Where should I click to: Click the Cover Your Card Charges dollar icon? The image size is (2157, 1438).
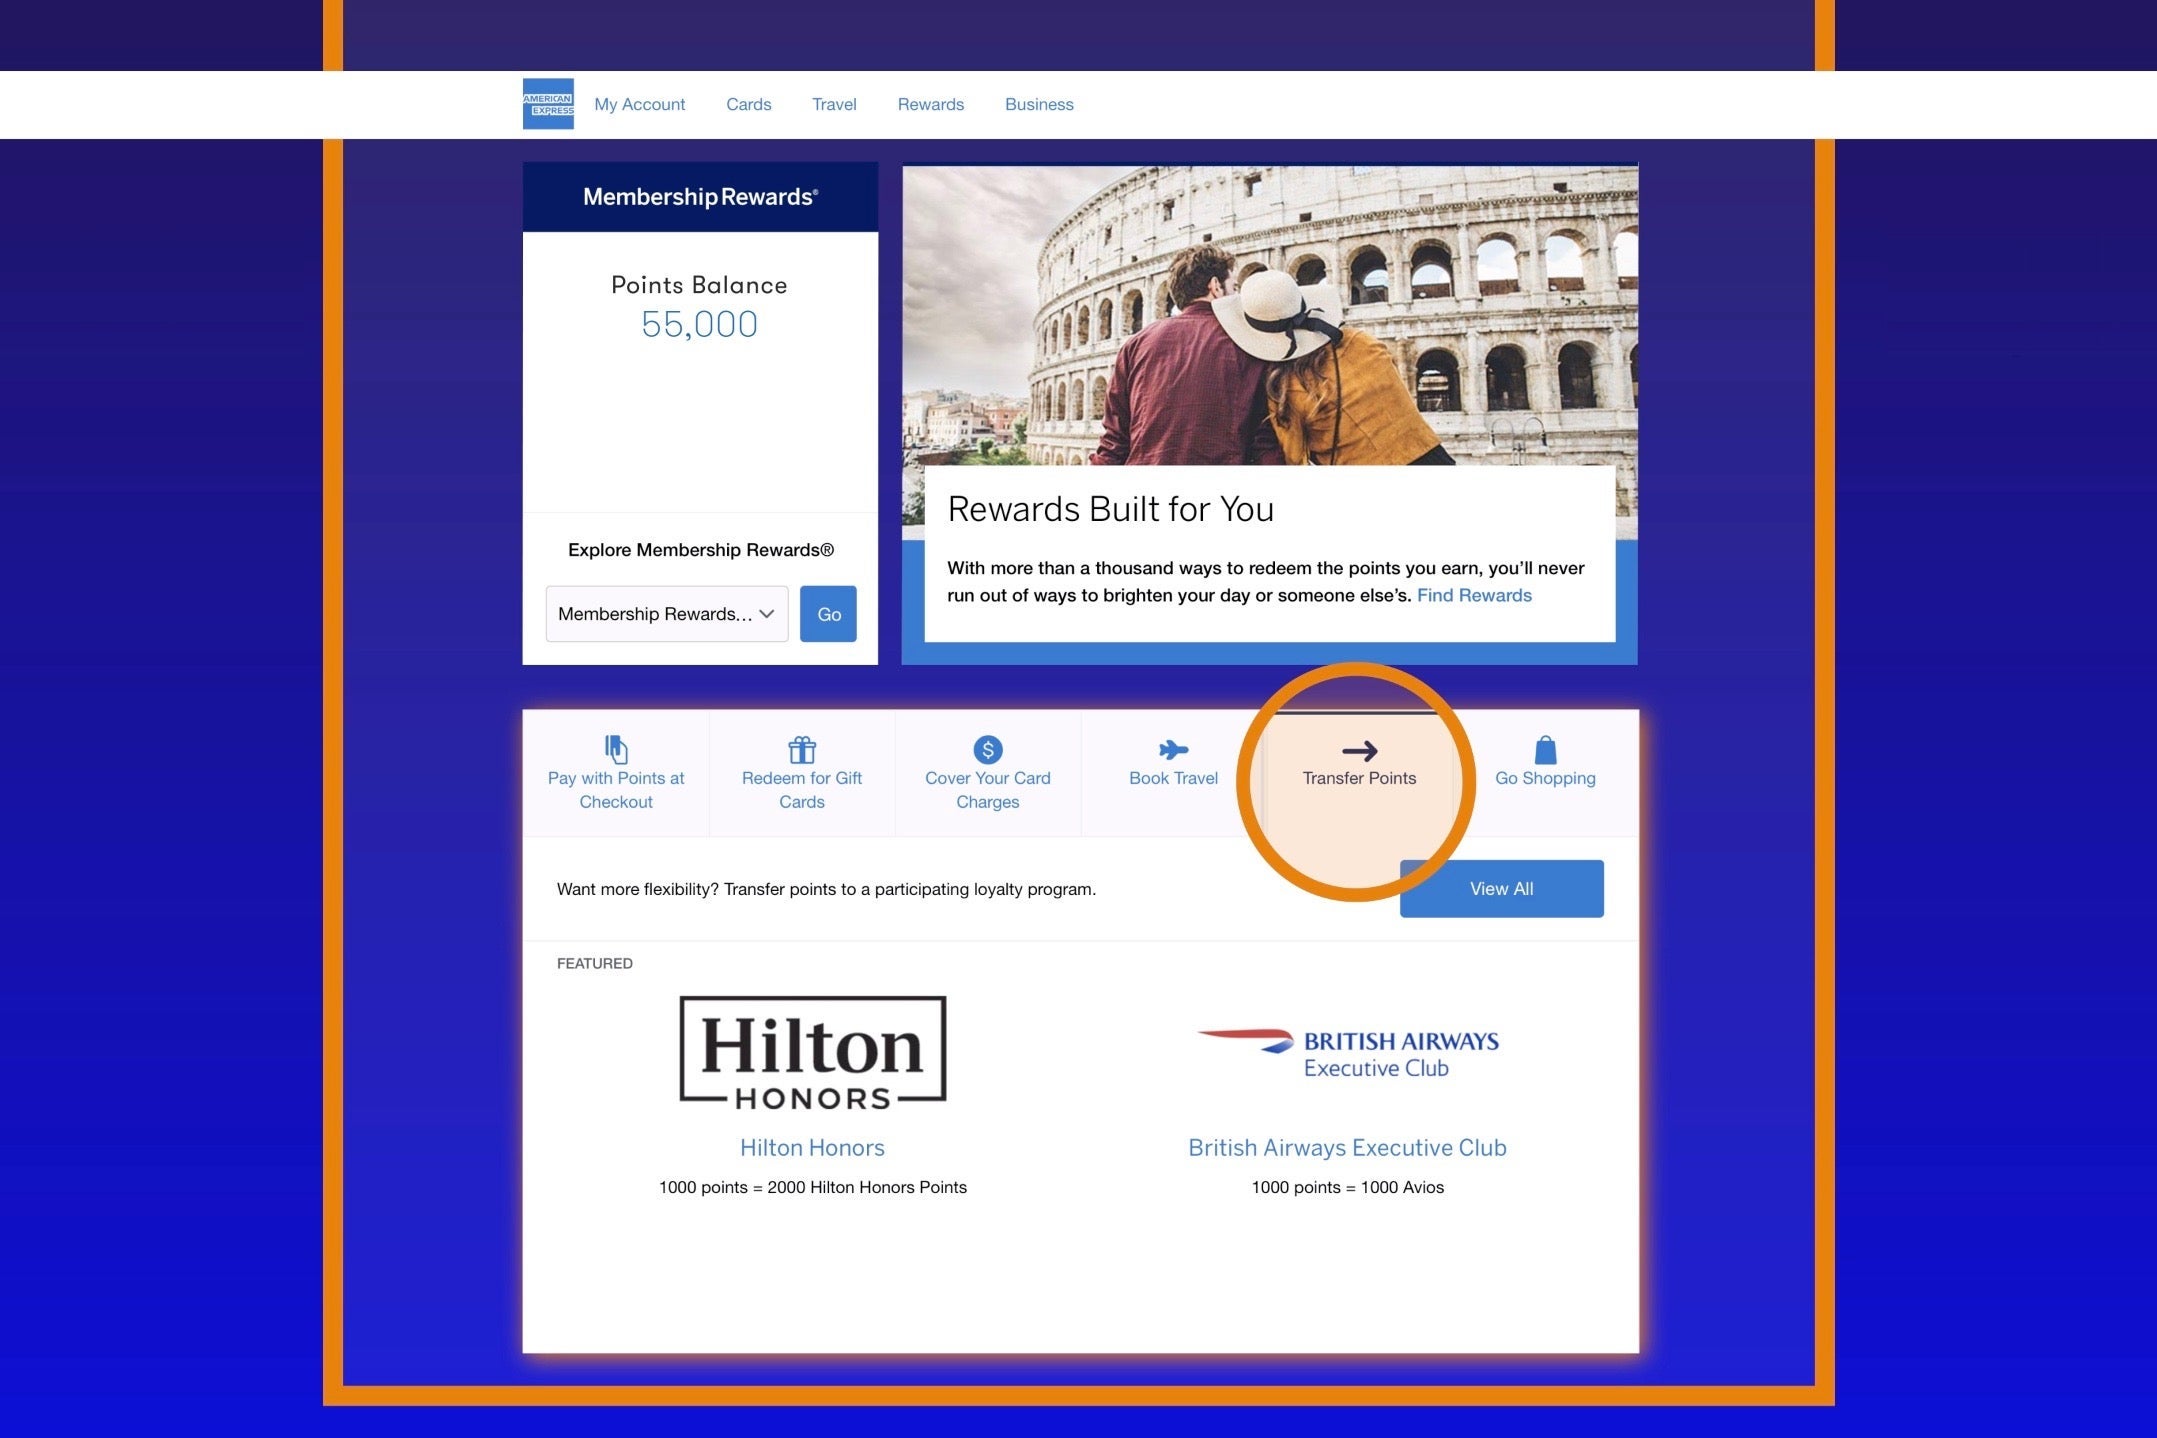tap(988, 749)
